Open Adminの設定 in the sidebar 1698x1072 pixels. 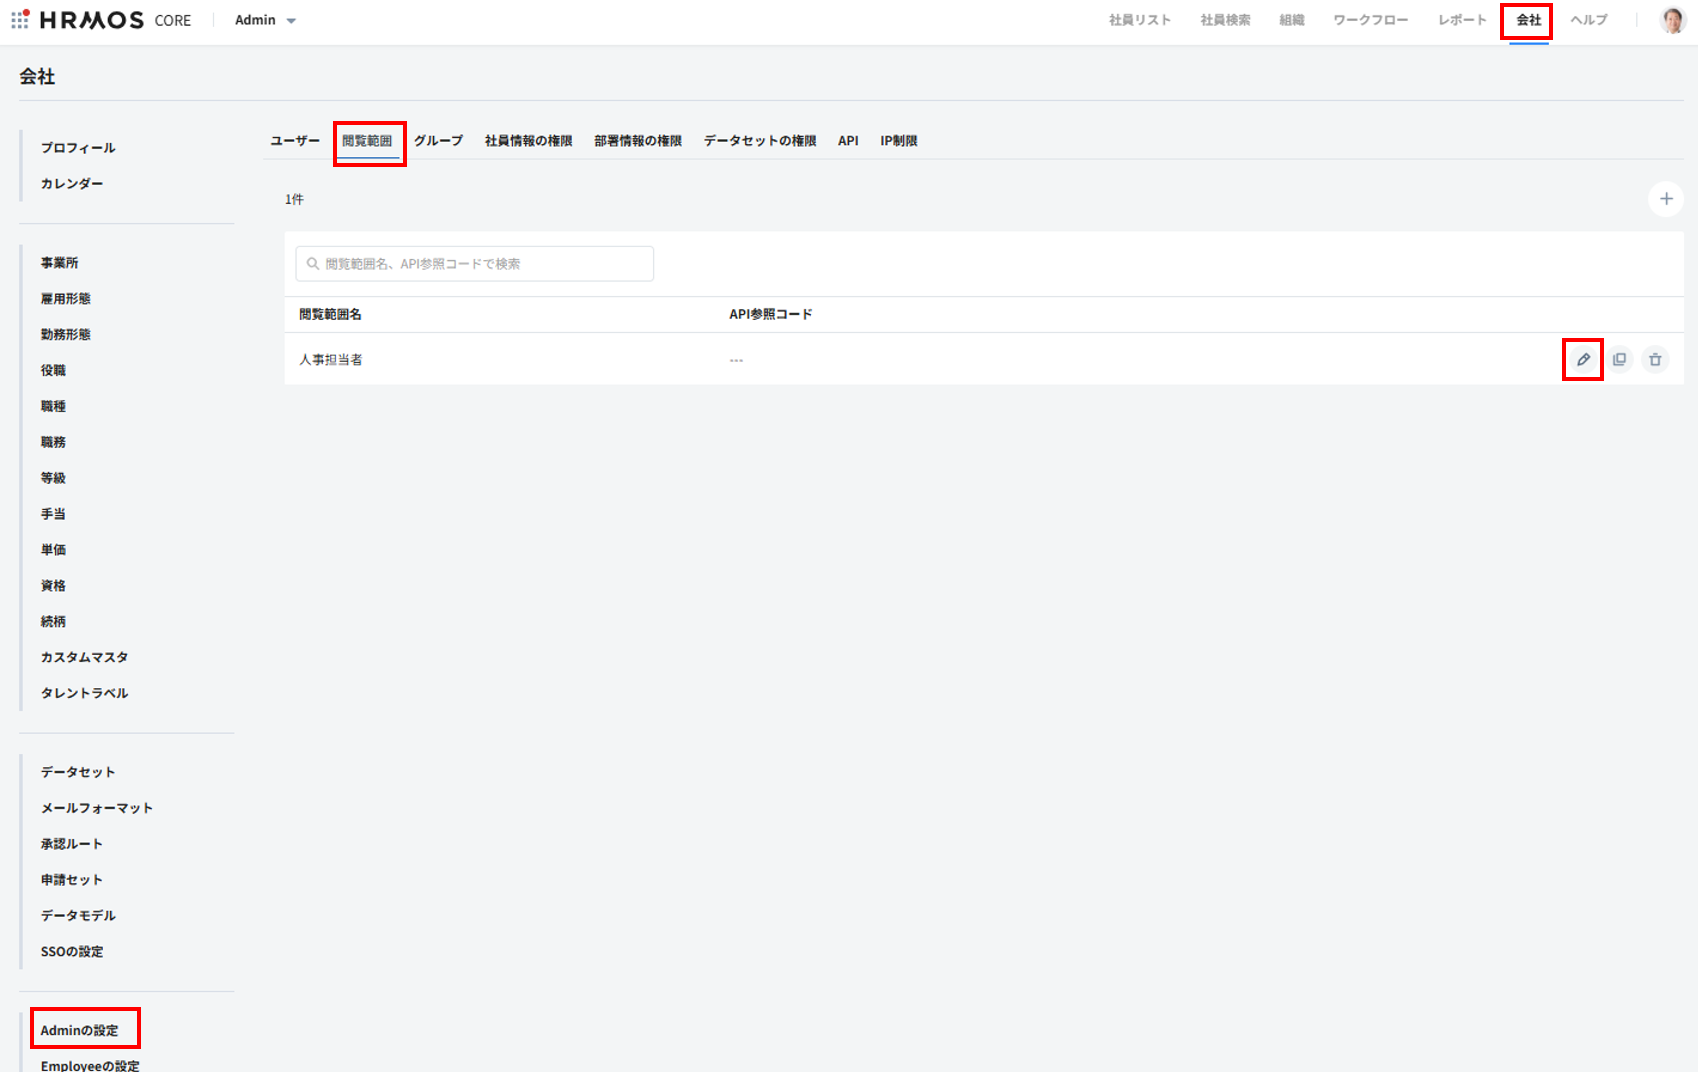80,1030
